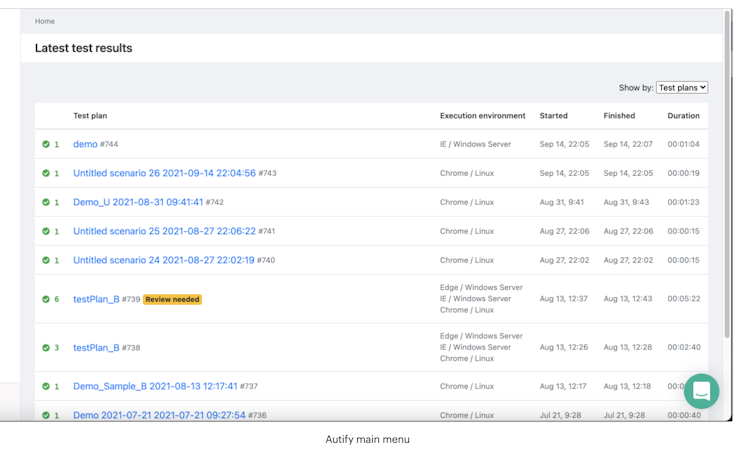Click the Duration column header
The image size is (747, 450).
tap(684, 116)
